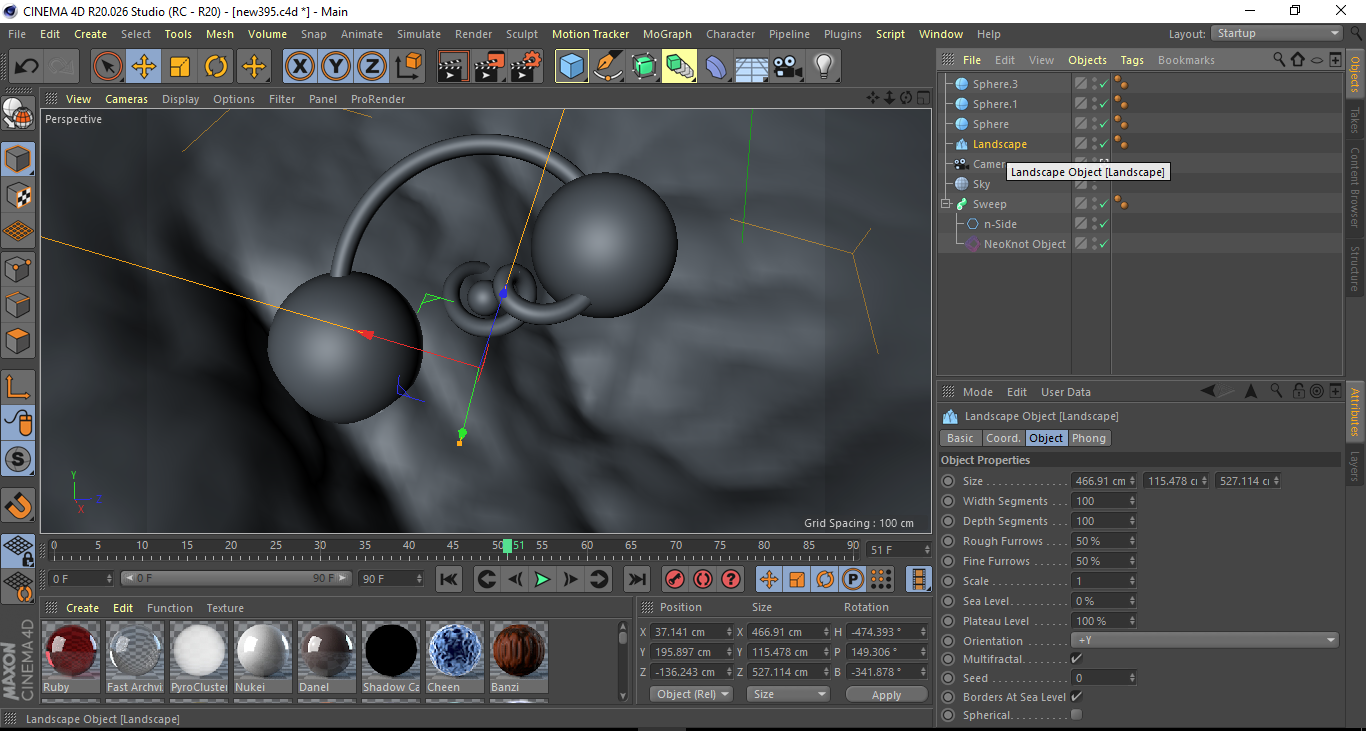Screen dimensions: 1366x731
Task: Toggle Autokeying button
Action: [703, 579]
